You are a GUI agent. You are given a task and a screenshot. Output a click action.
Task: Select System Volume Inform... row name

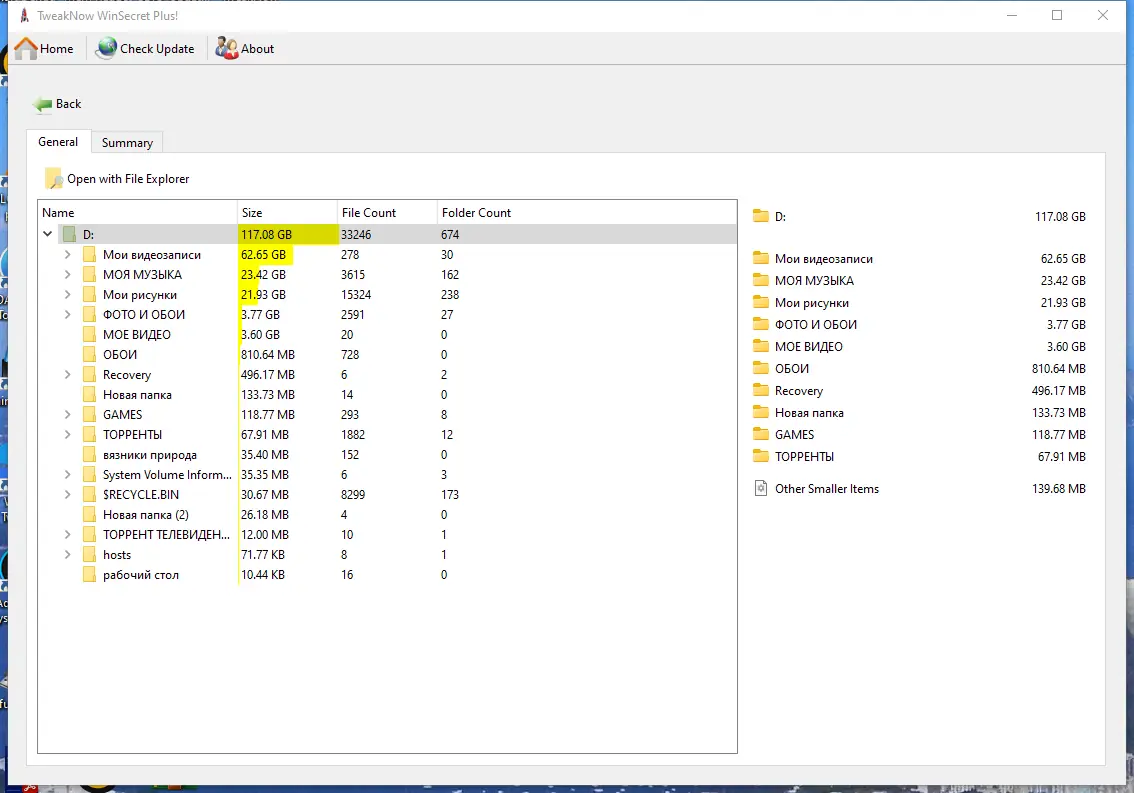point(167,475)
